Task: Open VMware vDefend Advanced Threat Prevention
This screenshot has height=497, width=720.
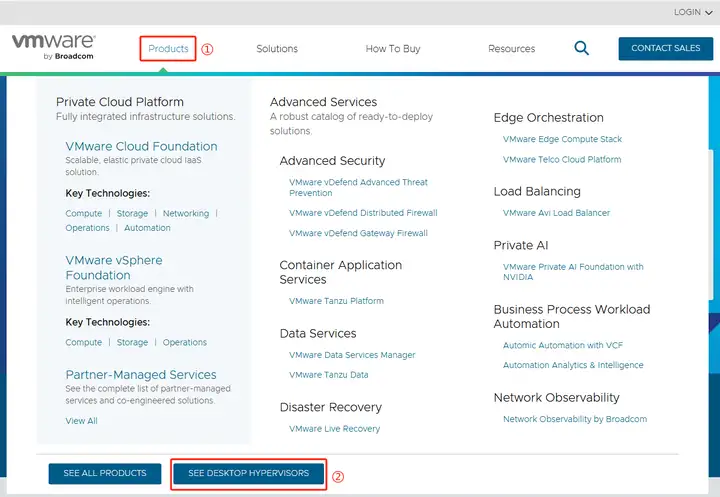Action: [358, 187]
